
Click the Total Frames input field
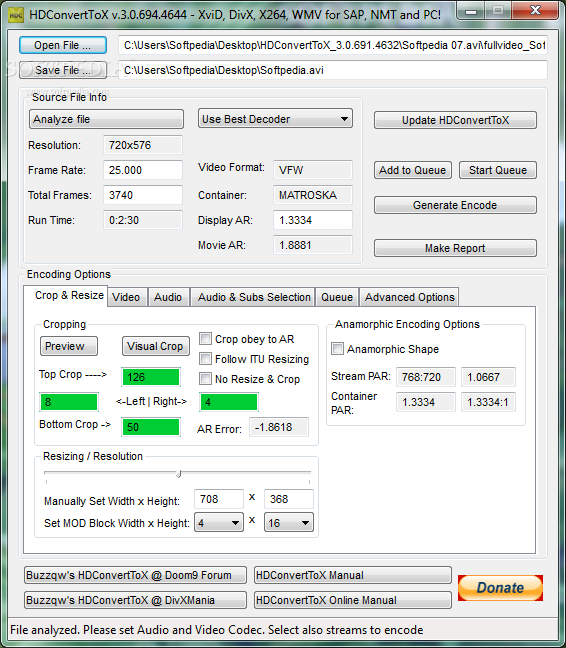pos(143,195)
